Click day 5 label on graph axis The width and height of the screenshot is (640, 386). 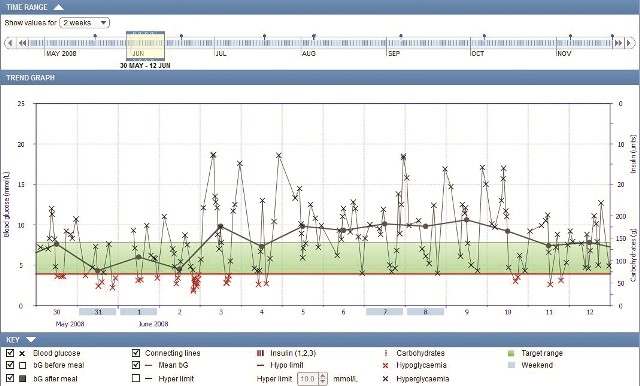tap(303, 312)
